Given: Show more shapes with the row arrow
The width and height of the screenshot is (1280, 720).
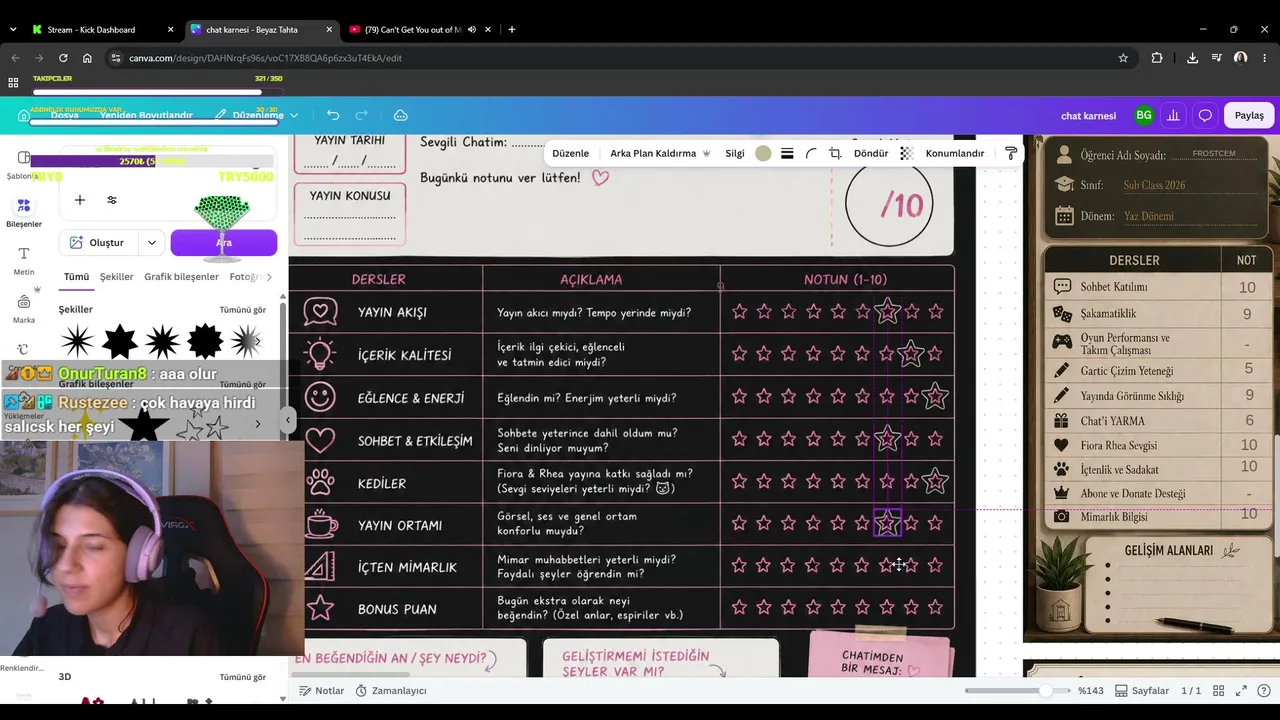Looking at the screenshot, I should click(258, 342).
